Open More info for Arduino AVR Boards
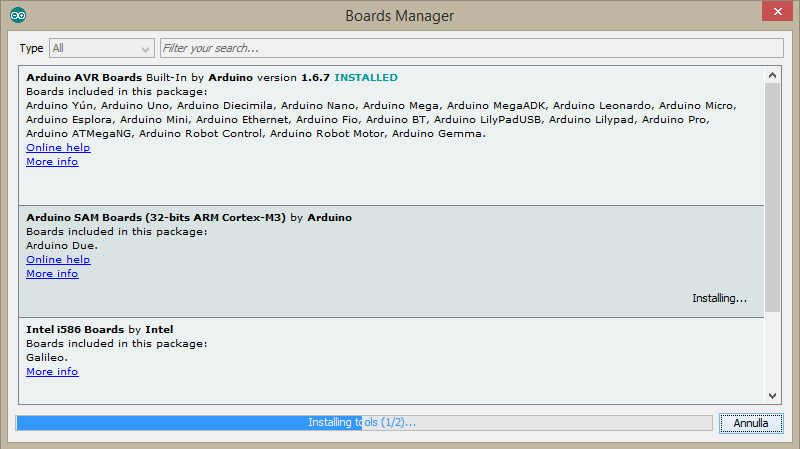The image size is (800, 449). [52, 162]
